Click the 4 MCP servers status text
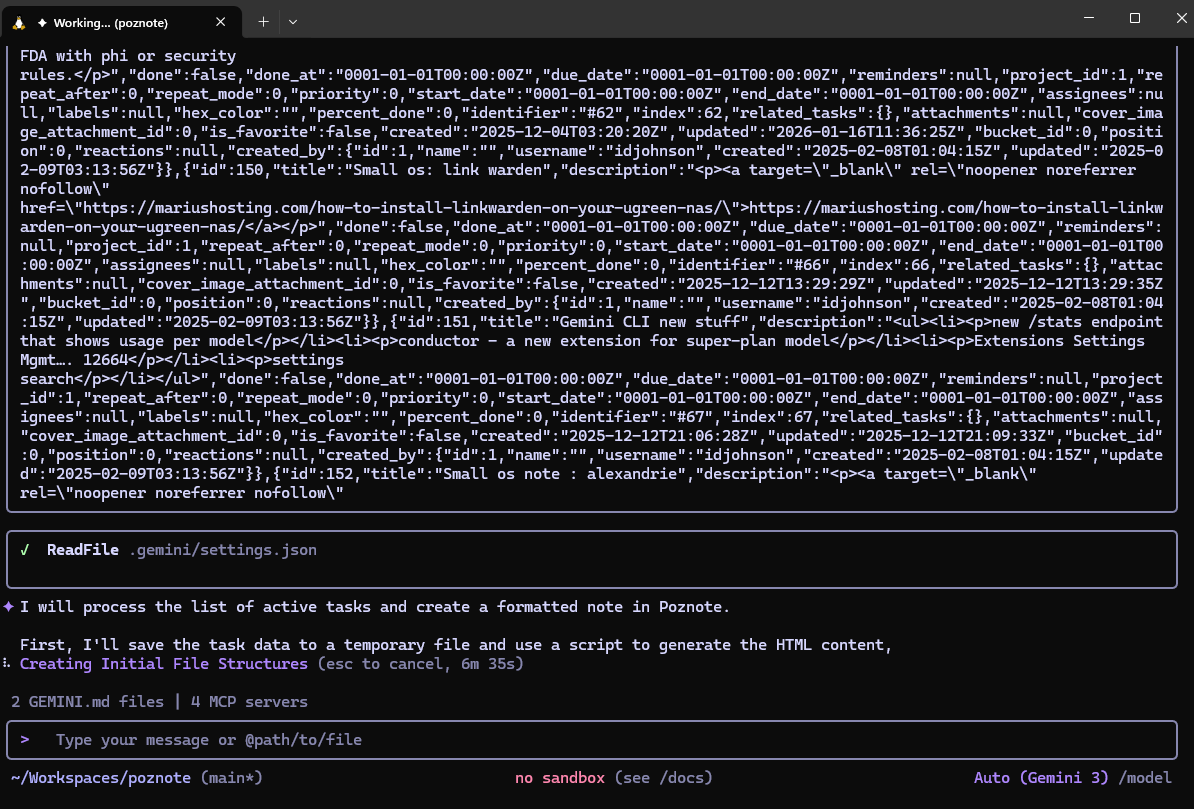The width and height of the screenshot is (1194, 809). click(x=249, y=702)
